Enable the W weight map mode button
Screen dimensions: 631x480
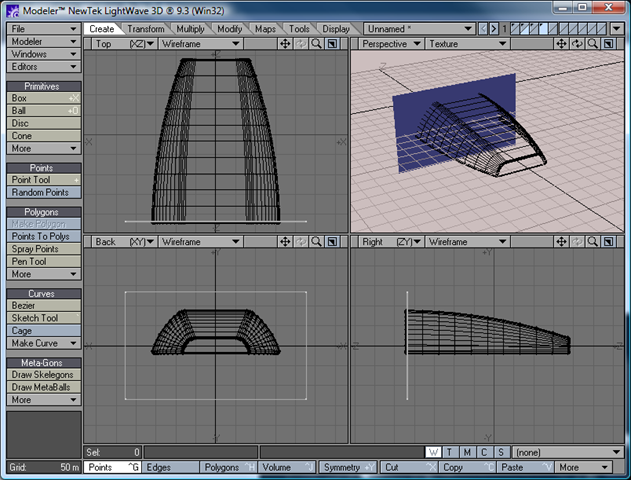(x=433, y=453)
